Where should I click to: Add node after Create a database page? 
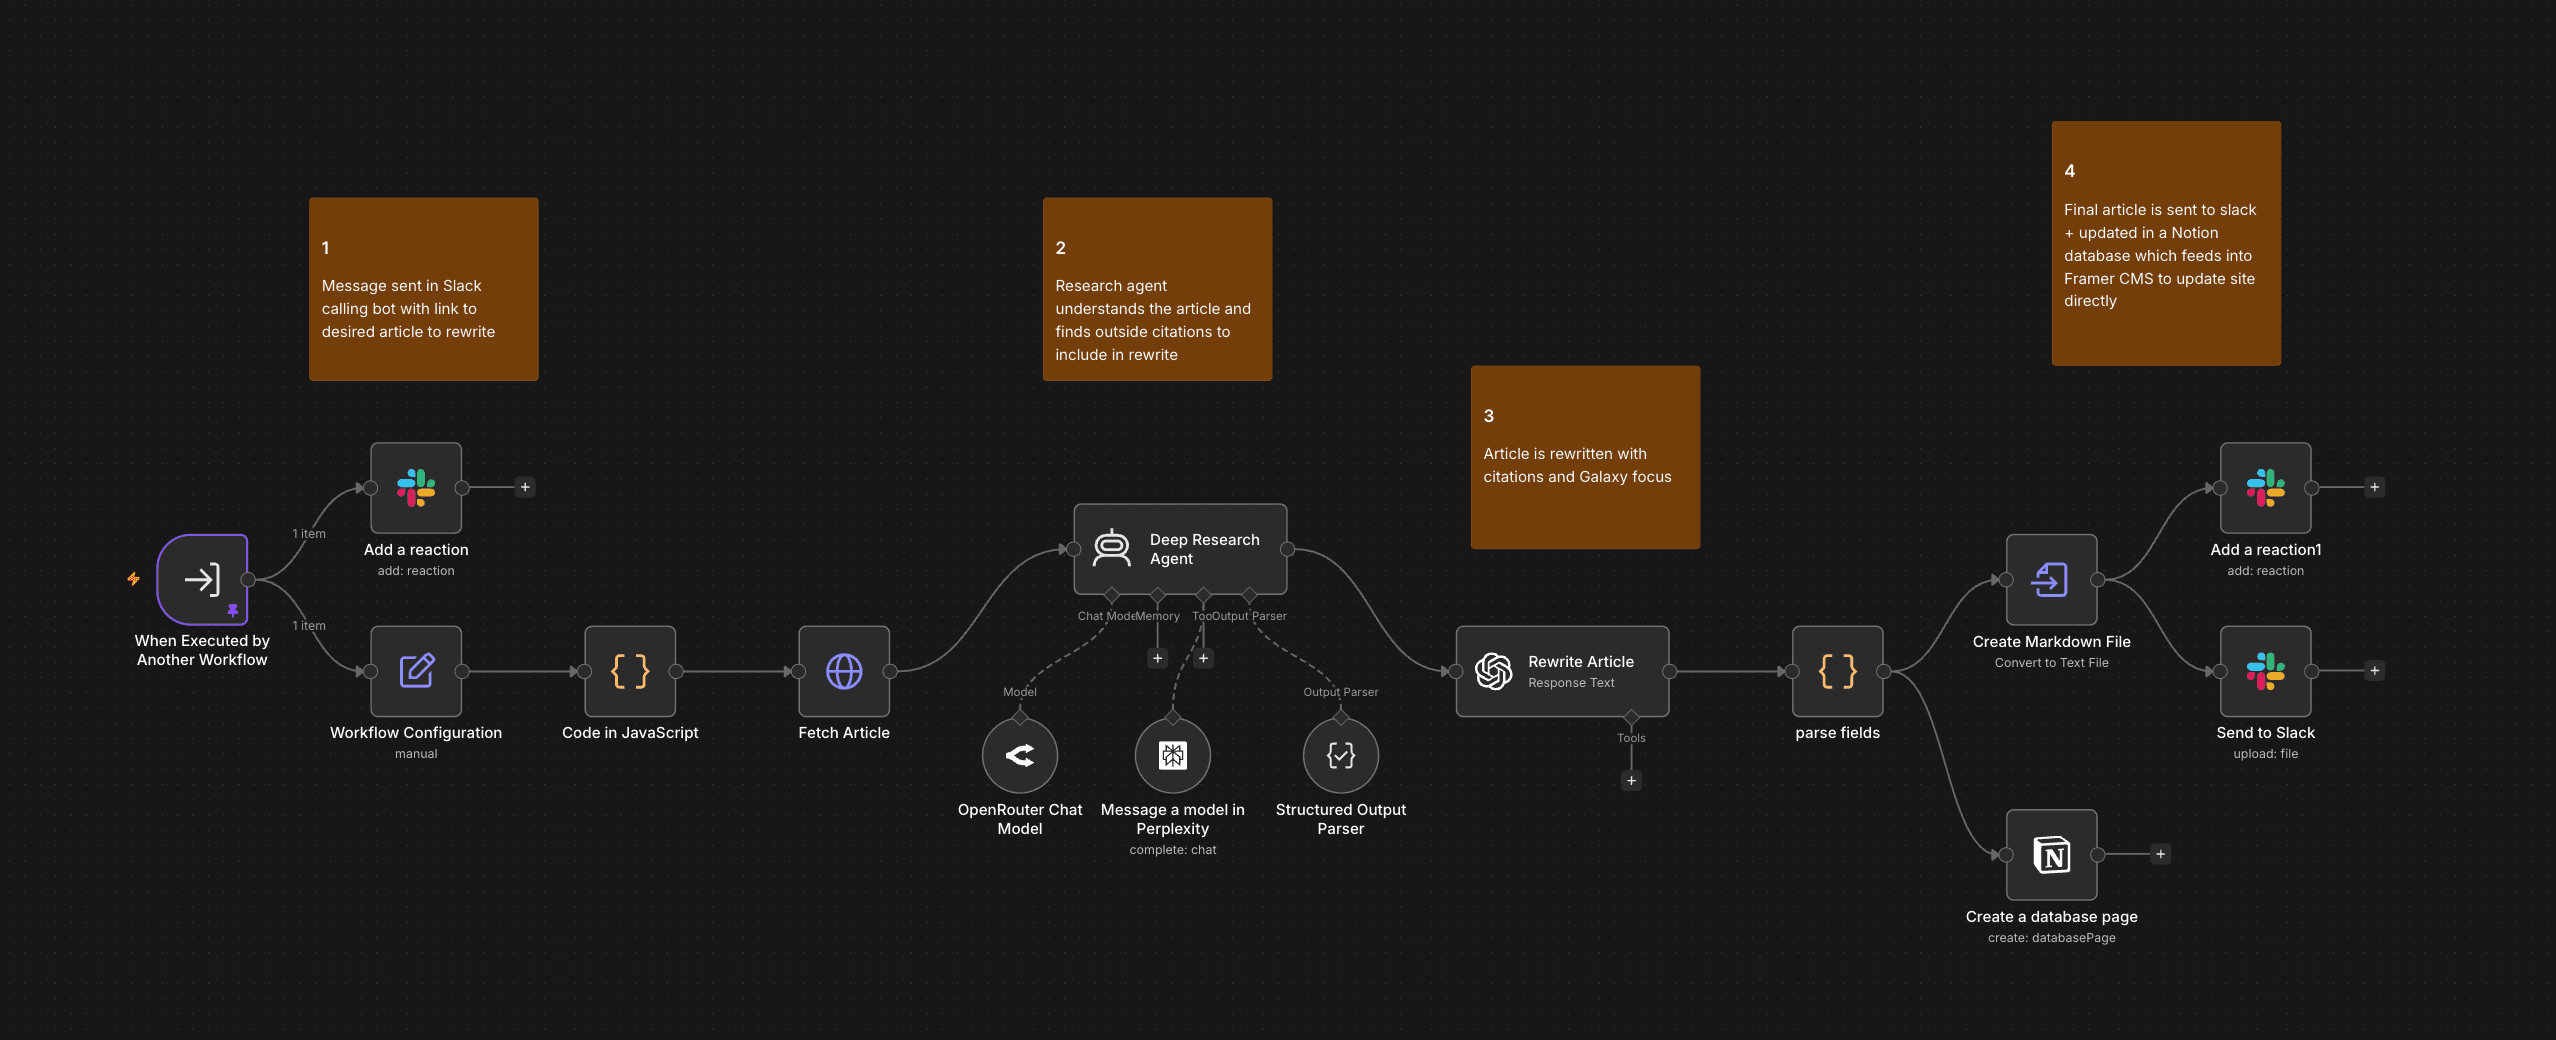pyautogui.click(x=2161, y=854)
